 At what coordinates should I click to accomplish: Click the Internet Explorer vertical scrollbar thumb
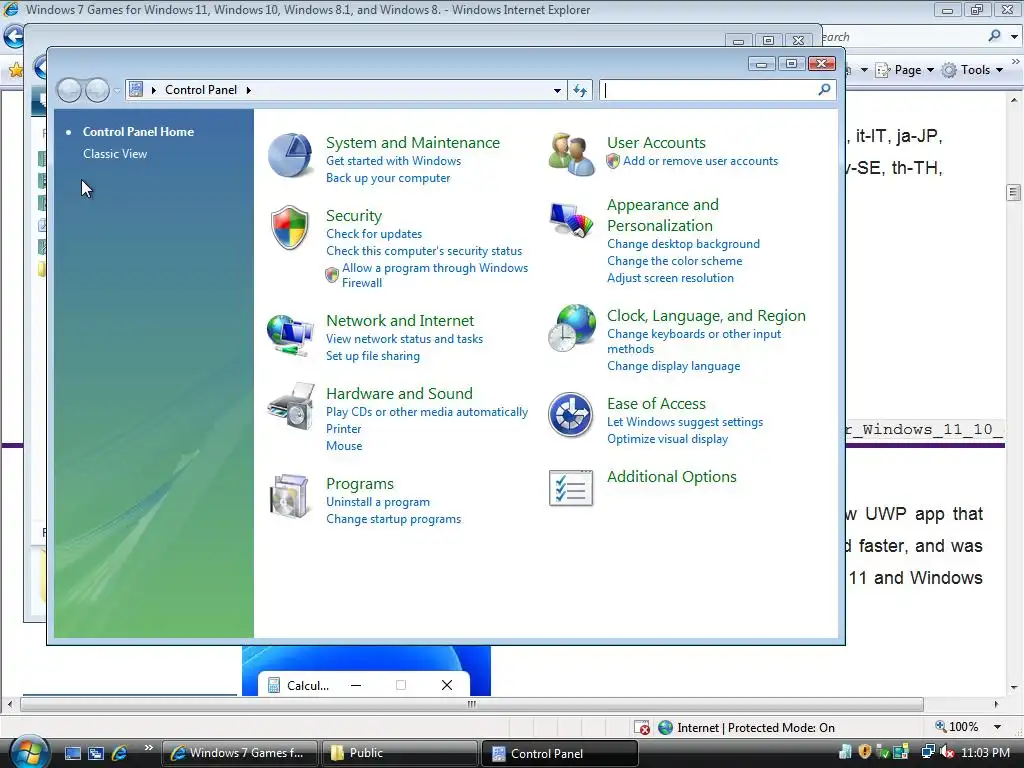1014,193
